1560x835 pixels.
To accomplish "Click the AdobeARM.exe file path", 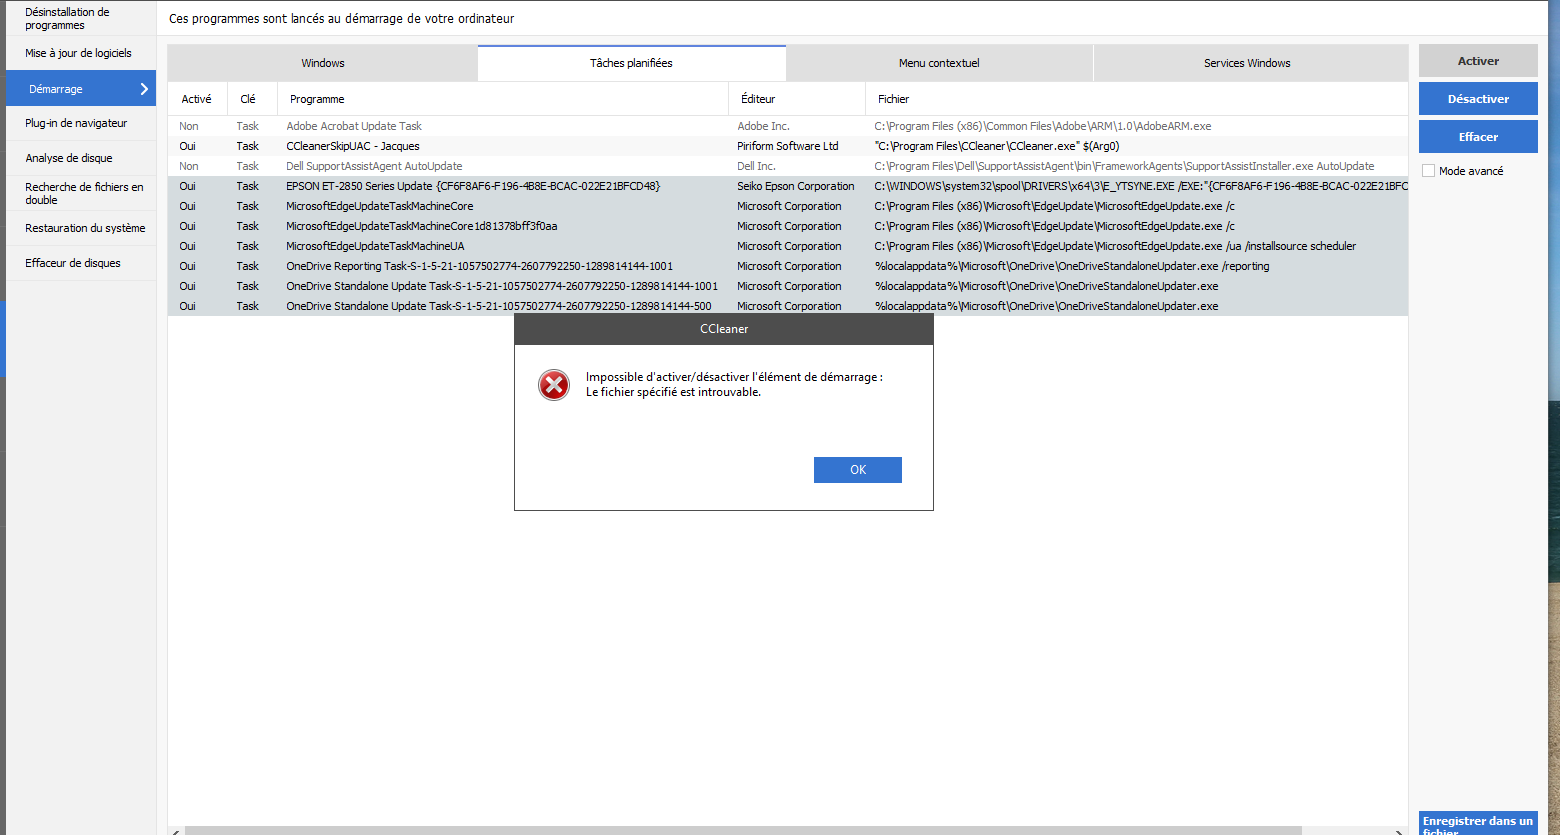I will coord(1043,126).
